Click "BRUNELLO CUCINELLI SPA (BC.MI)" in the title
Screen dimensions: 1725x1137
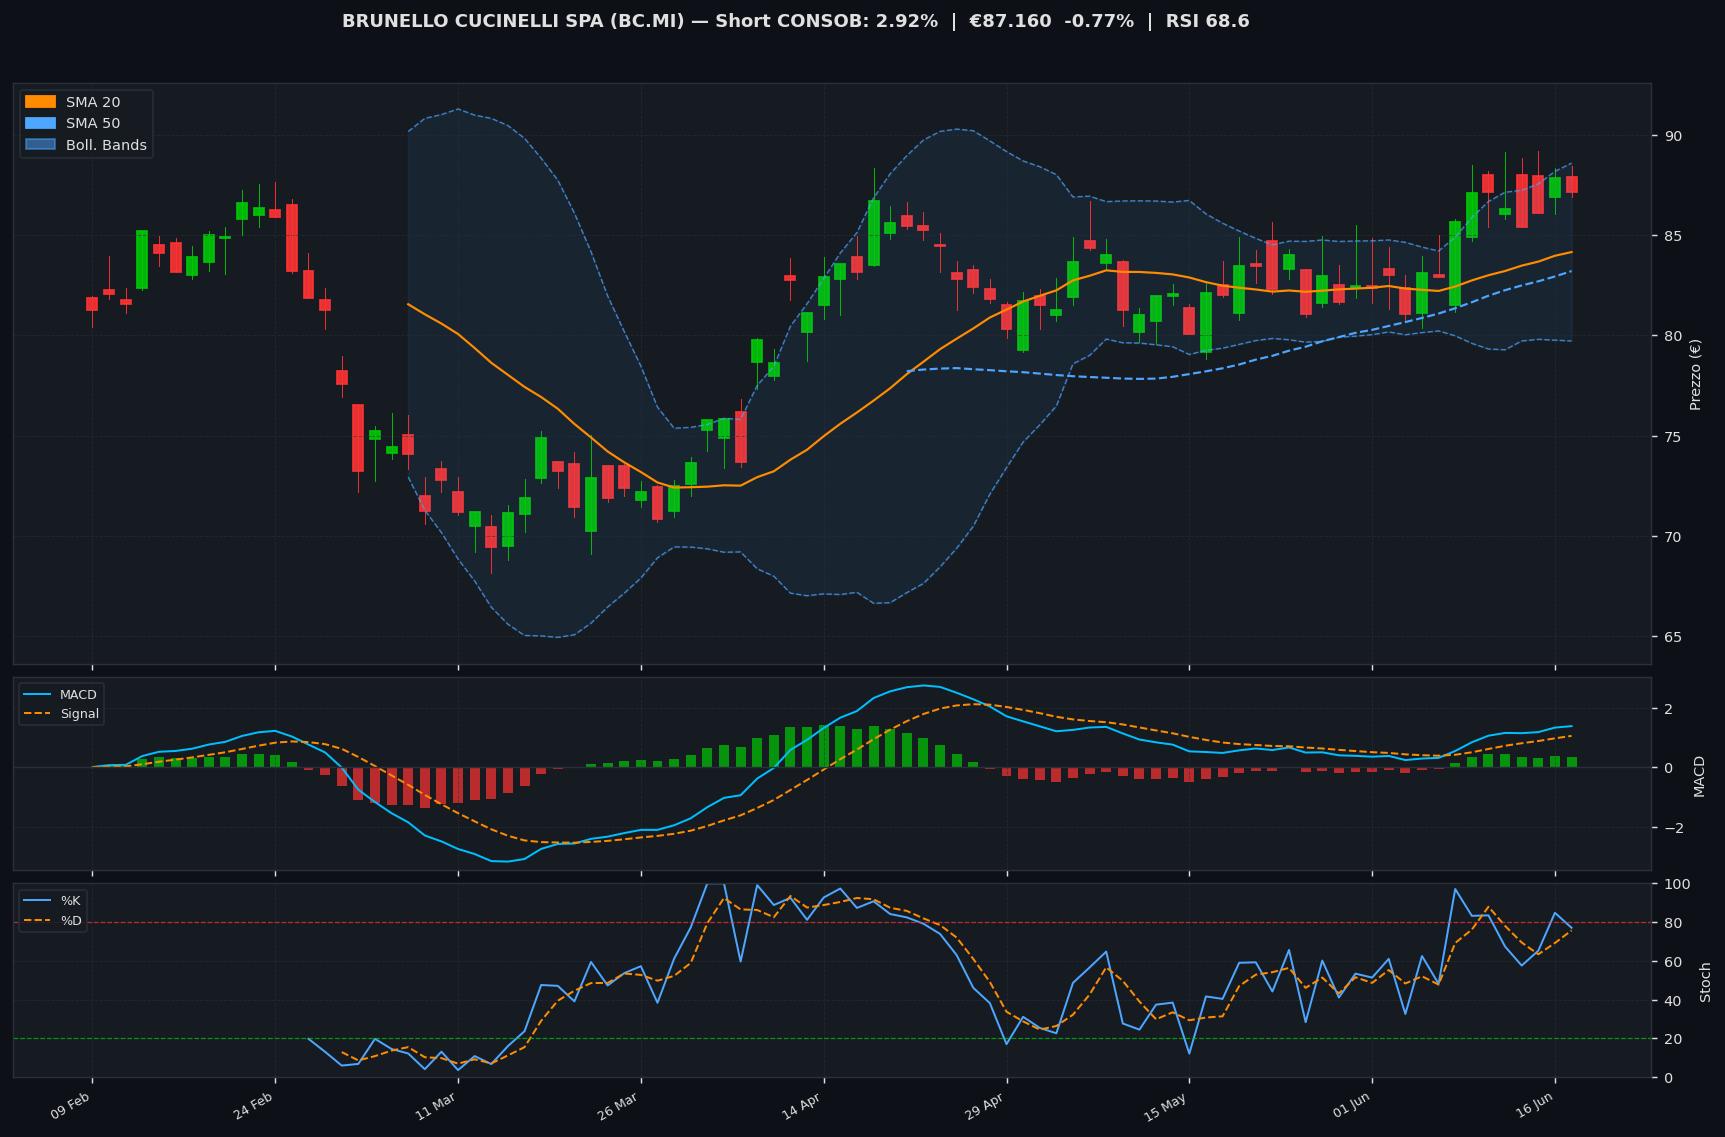(x=513, y=21)
